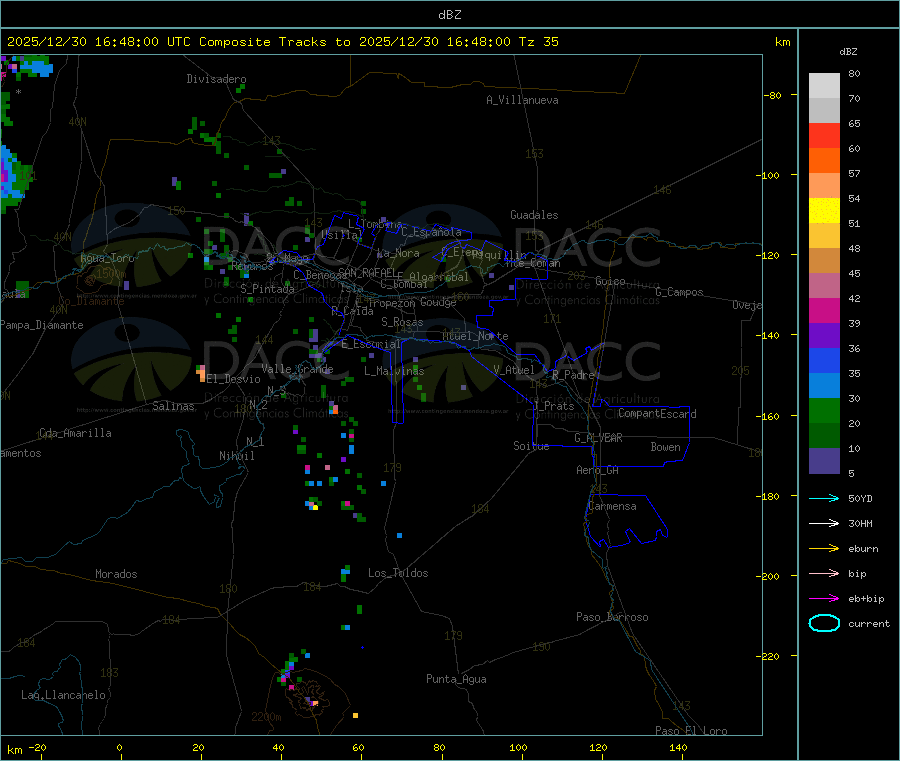Select the Divisadero label on map
Screen dimensions: 900x761
(216, 79)
